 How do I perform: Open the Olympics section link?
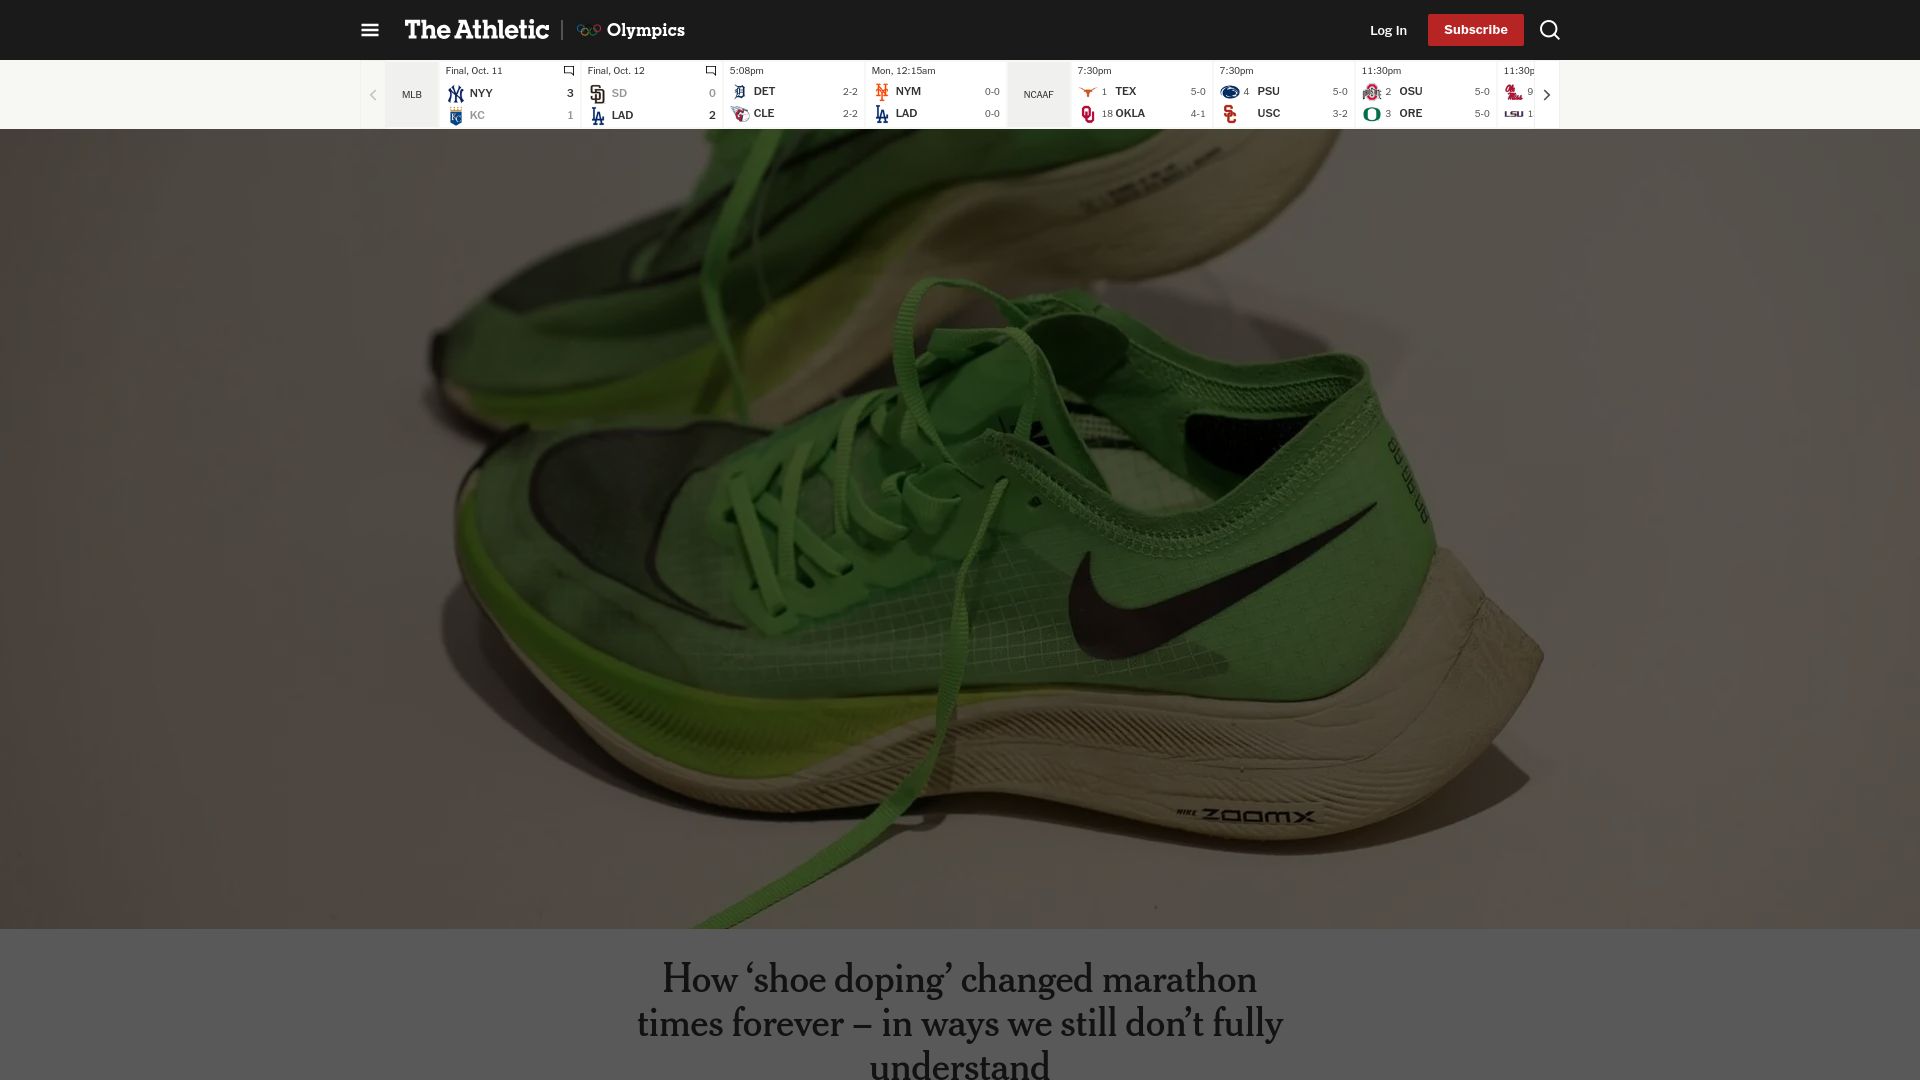pos(631,30)
